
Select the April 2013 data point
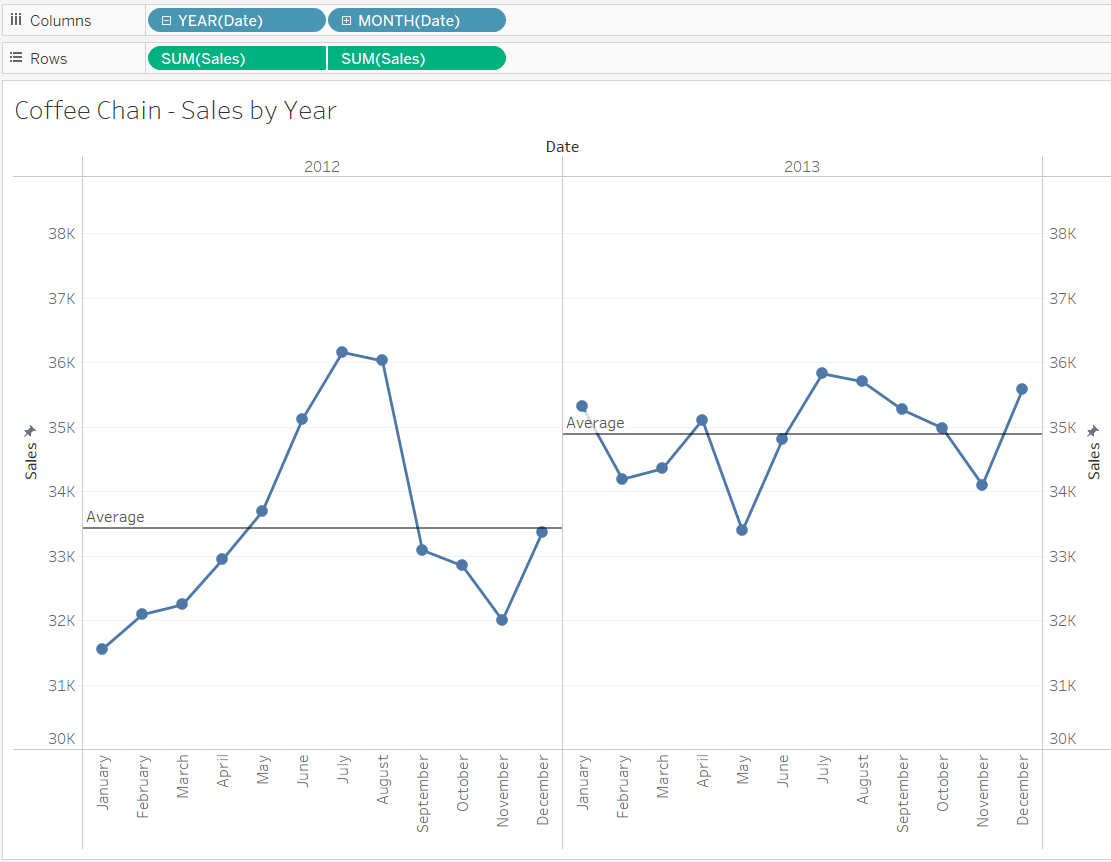[702, 421]
